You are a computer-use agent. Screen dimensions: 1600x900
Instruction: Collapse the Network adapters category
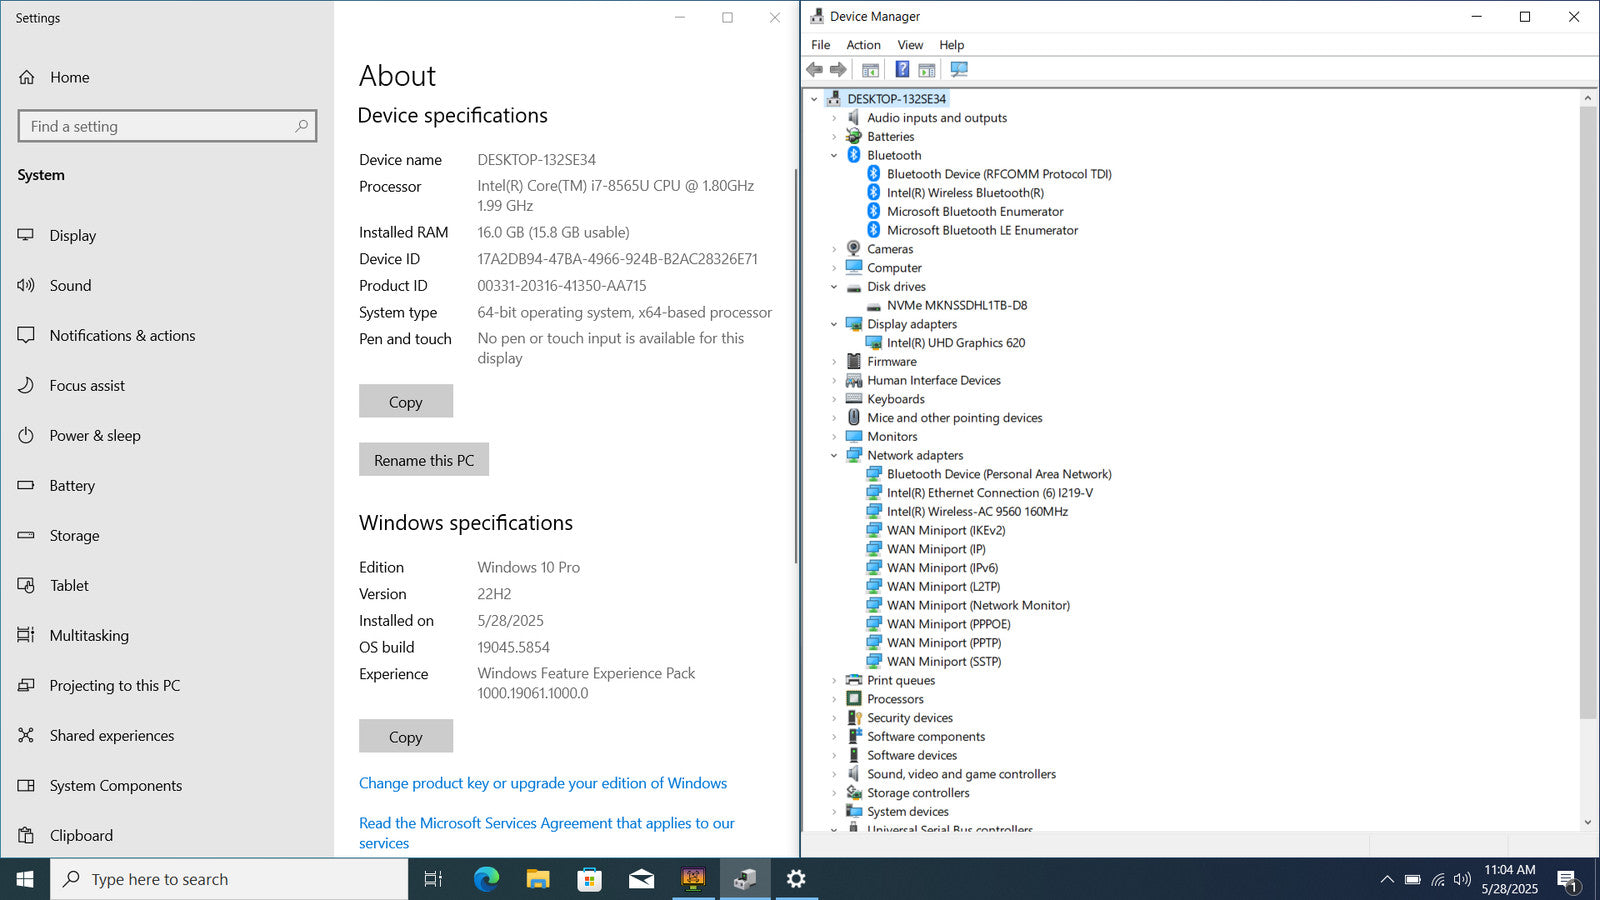(834, 455)
